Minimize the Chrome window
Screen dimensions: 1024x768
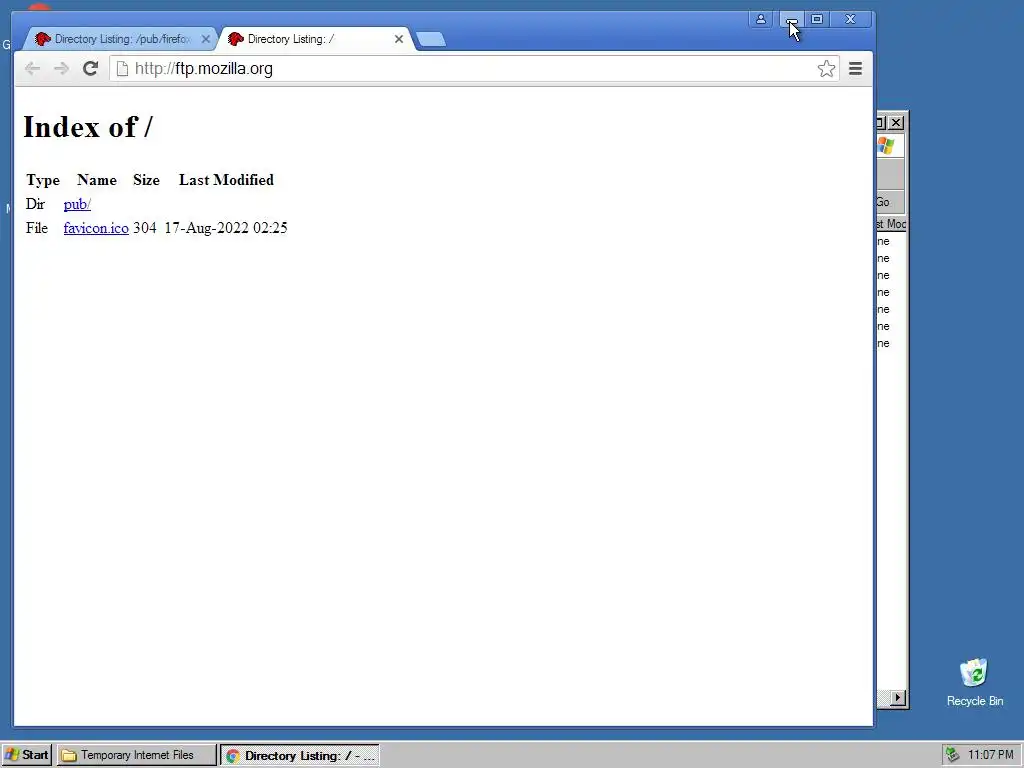pyautogui.click(x=792, y=20)
